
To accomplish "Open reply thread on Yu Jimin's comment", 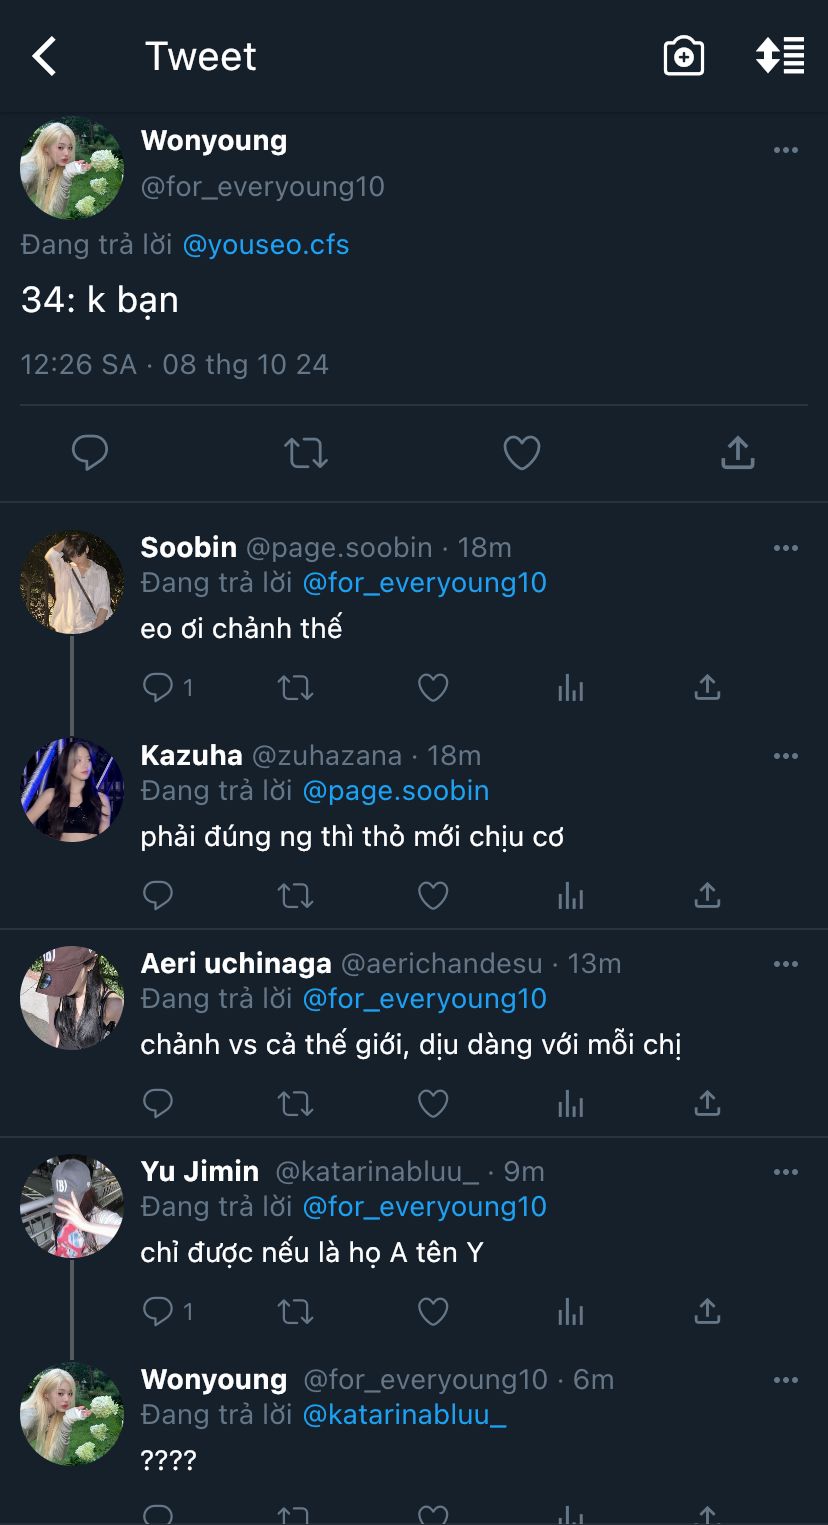I will pos(159,1311).
